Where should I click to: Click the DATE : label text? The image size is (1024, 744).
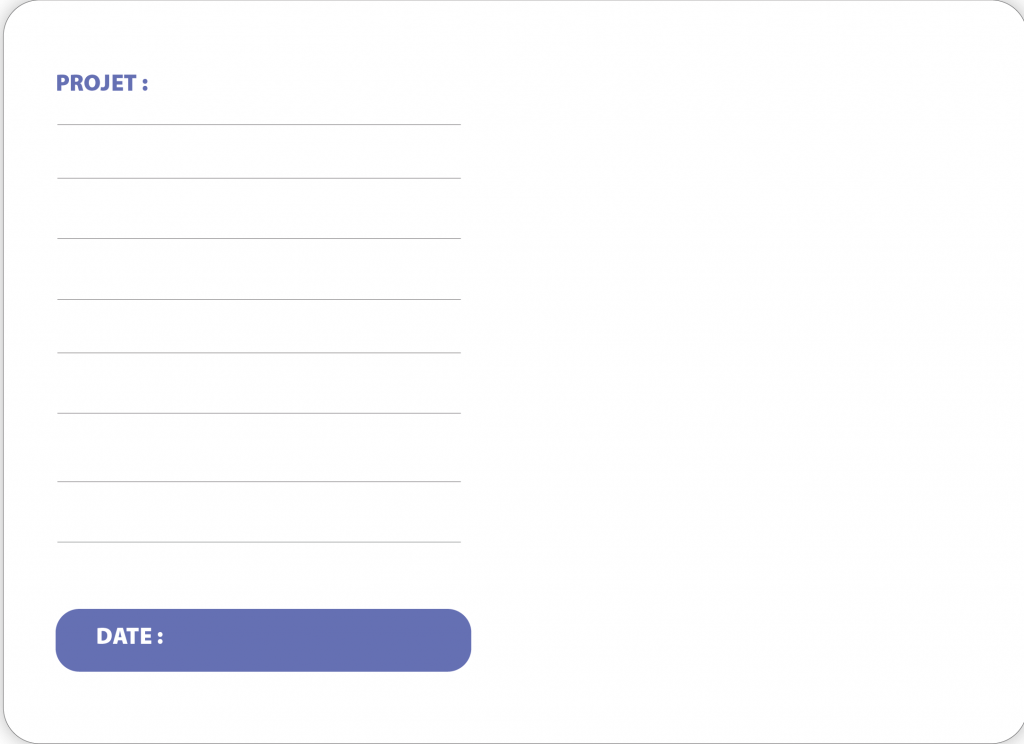coord(129,637)
